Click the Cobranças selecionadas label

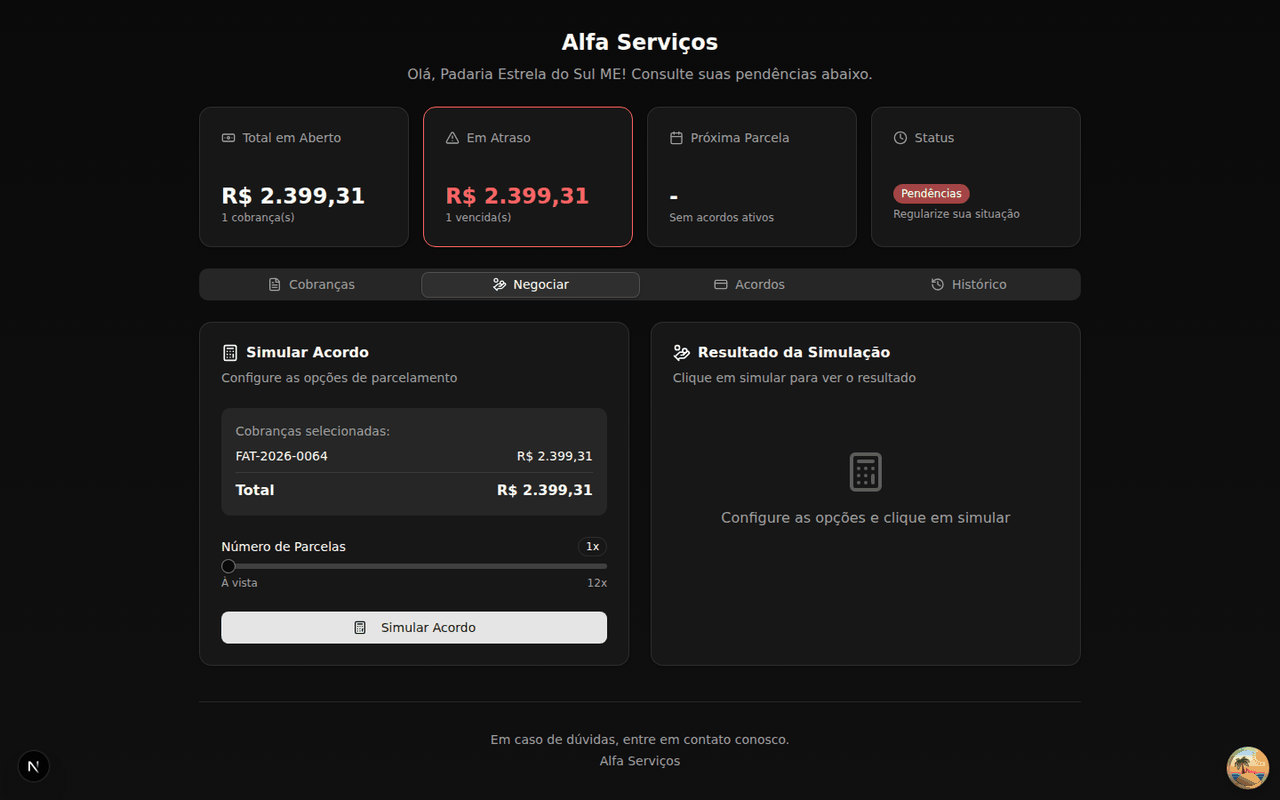313,431
